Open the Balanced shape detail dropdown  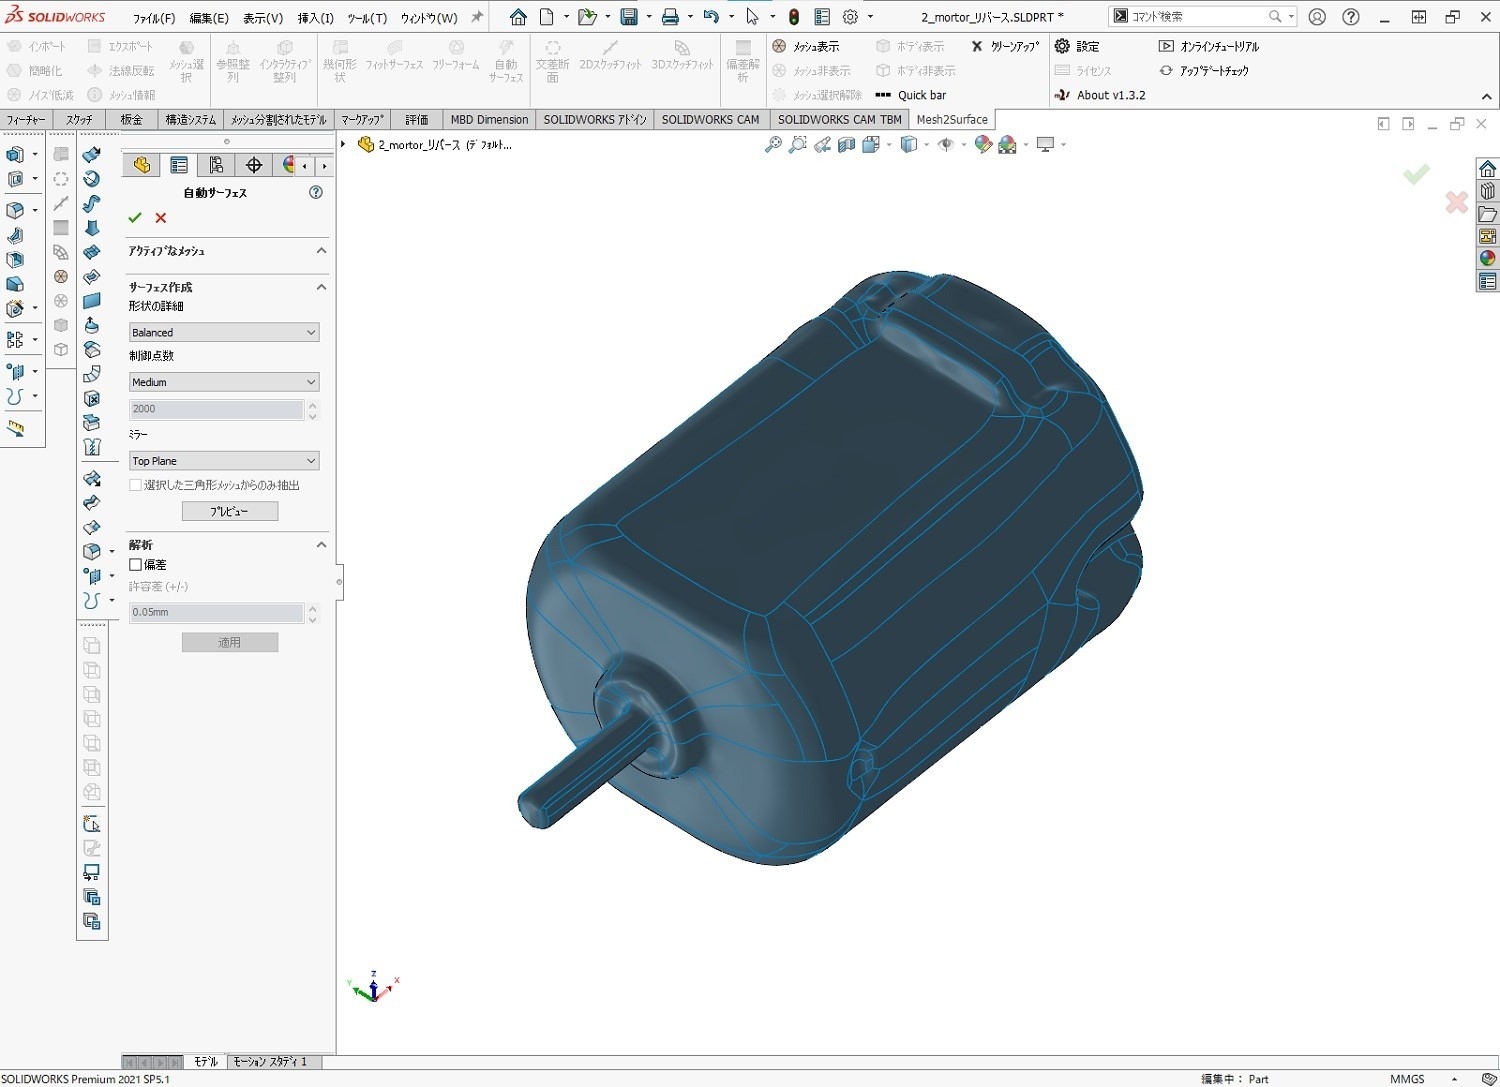224,332
